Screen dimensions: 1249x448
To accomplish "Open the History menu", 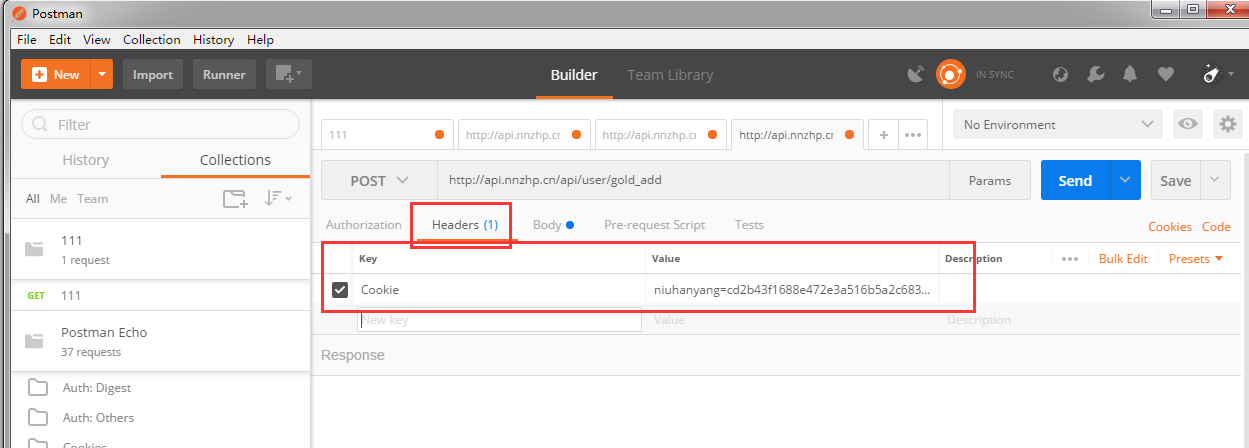I will coord(213,39).
